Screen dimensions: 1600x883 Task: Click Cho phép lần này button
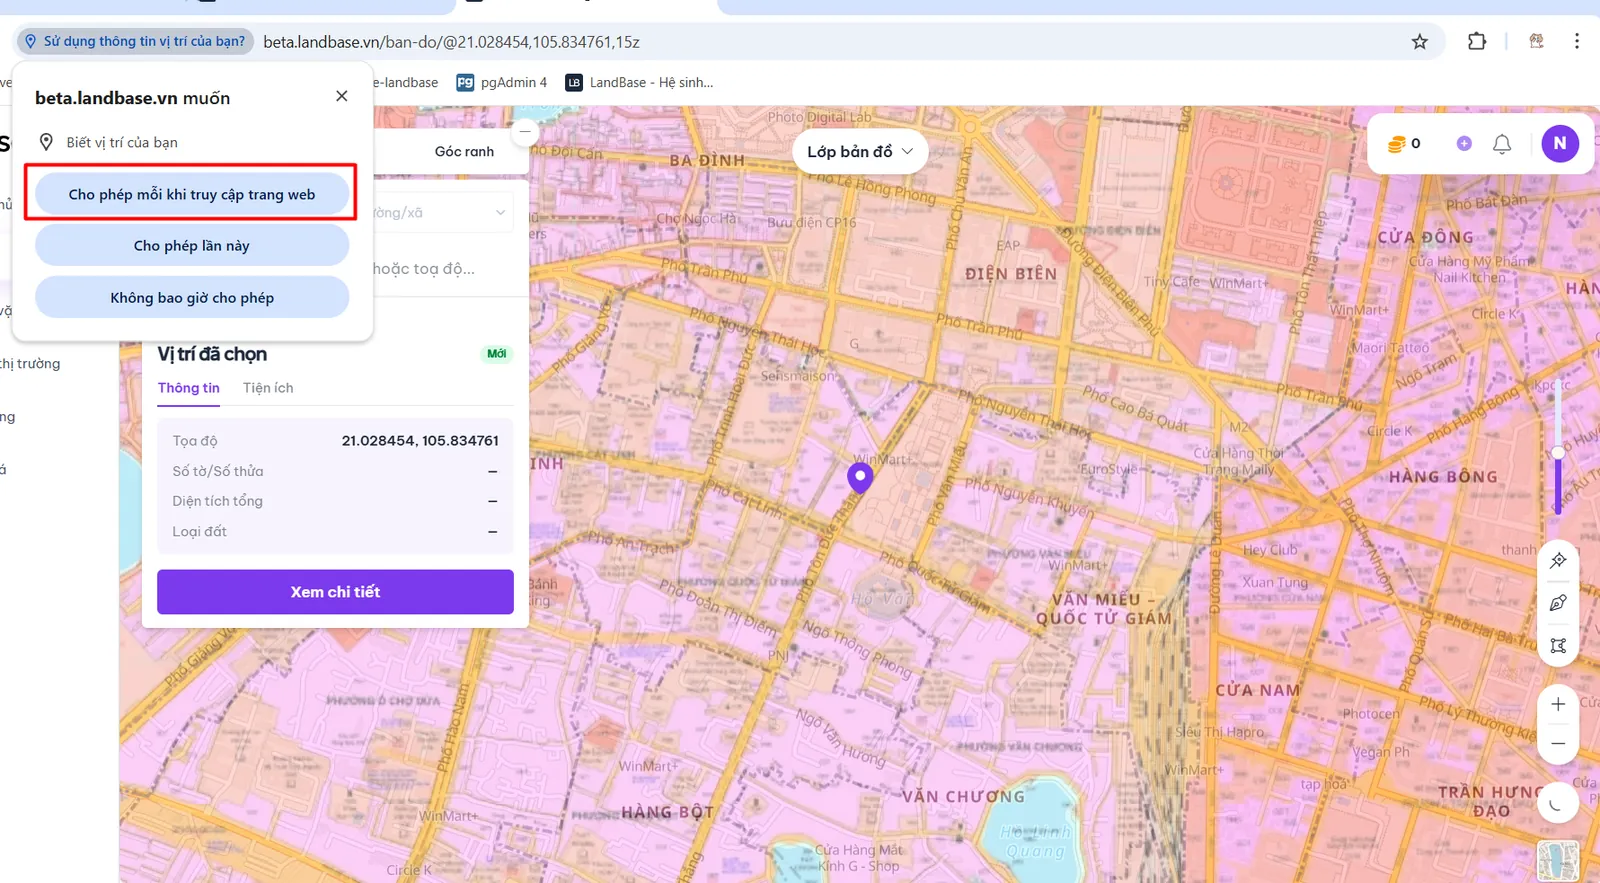point(192,245)
